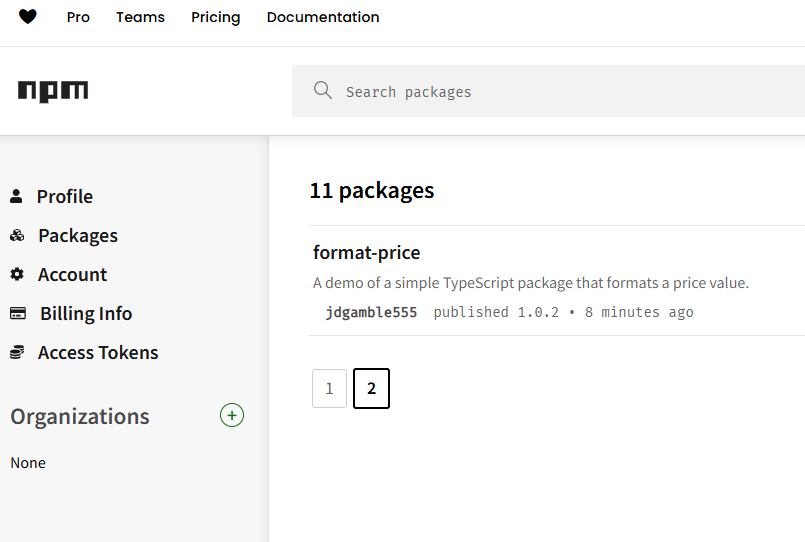Click the Account gear icon

click(17, 274)
